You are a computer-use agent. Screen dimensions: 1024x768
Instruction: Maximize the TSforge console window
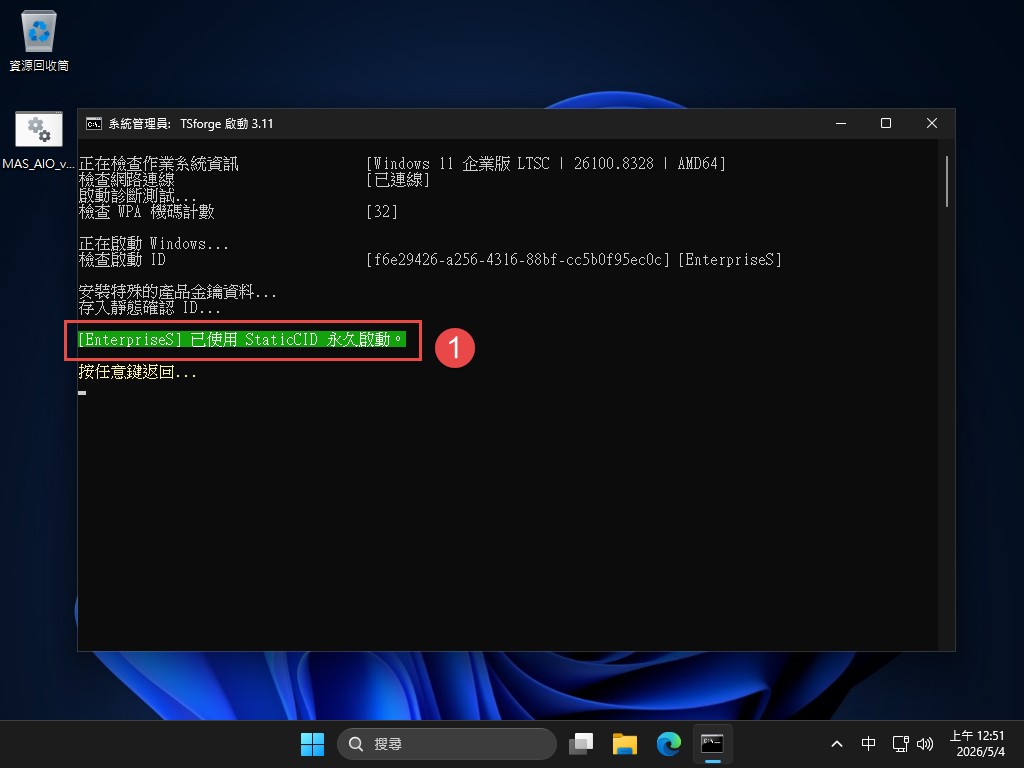(886, 123)
